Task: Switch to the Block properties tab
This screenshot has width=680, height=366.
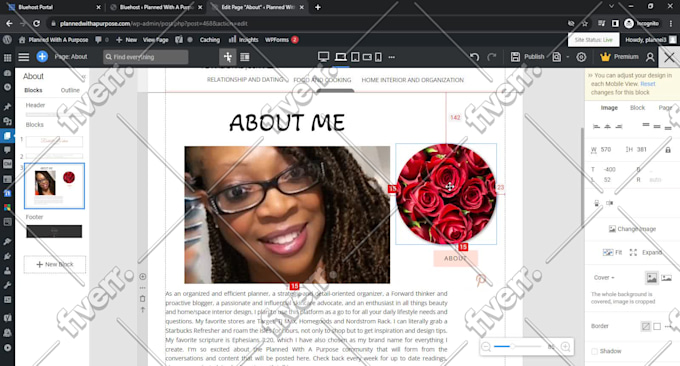Action: pyautogui.click(x=638, y=108)
